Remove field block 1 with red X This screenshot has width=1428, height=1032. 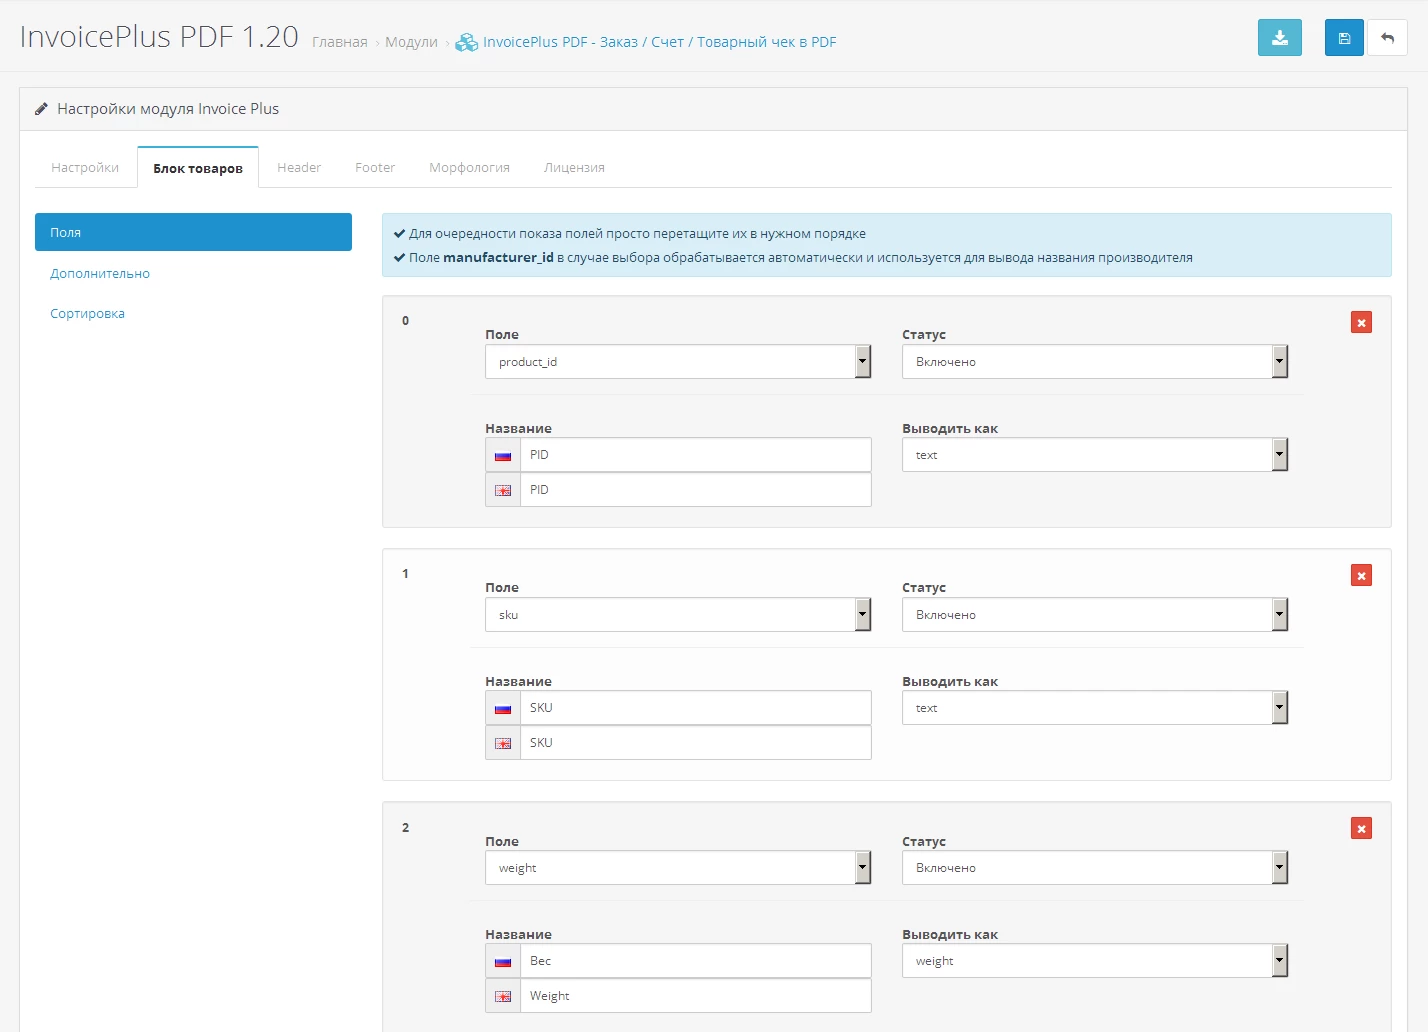click(1361, 575)
